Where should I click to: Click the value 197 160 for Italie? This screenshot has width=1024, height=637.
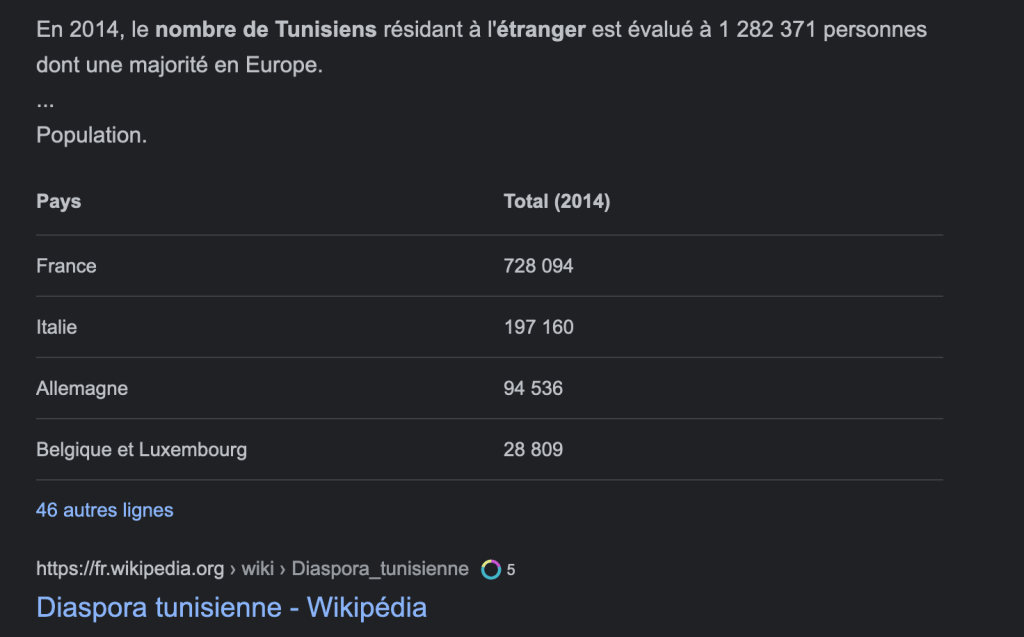click(539, 327)
